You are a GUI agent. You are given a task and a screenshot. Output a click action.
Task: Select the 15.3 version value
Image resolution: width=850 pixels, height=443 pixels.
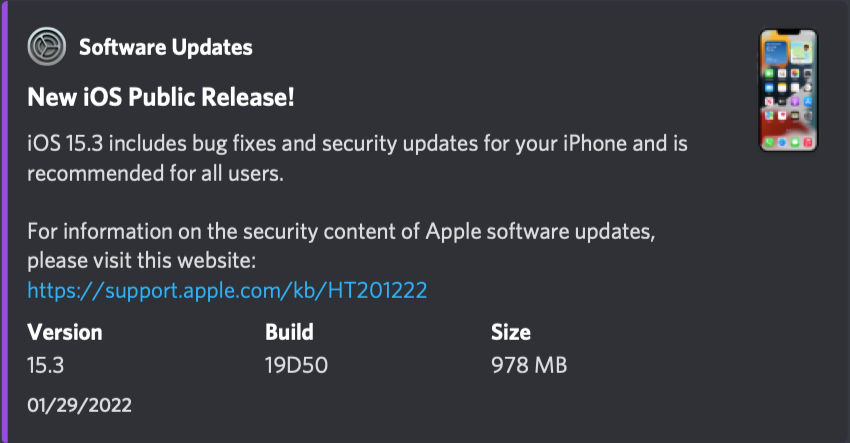[x=46, y=365]
